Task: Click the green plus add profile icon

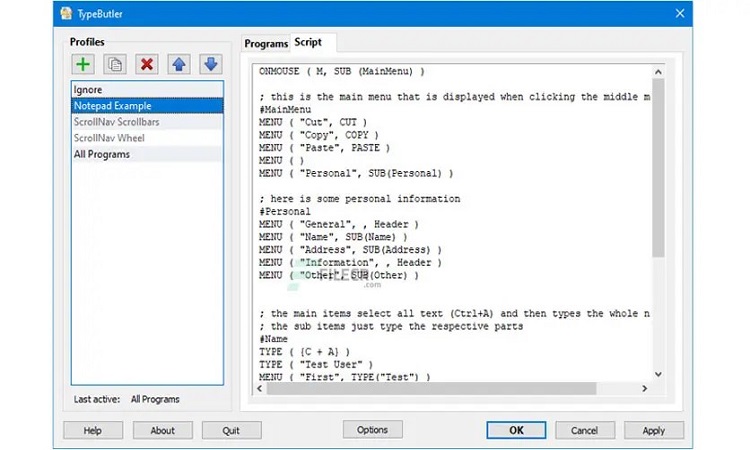Action: pos(82,64)
